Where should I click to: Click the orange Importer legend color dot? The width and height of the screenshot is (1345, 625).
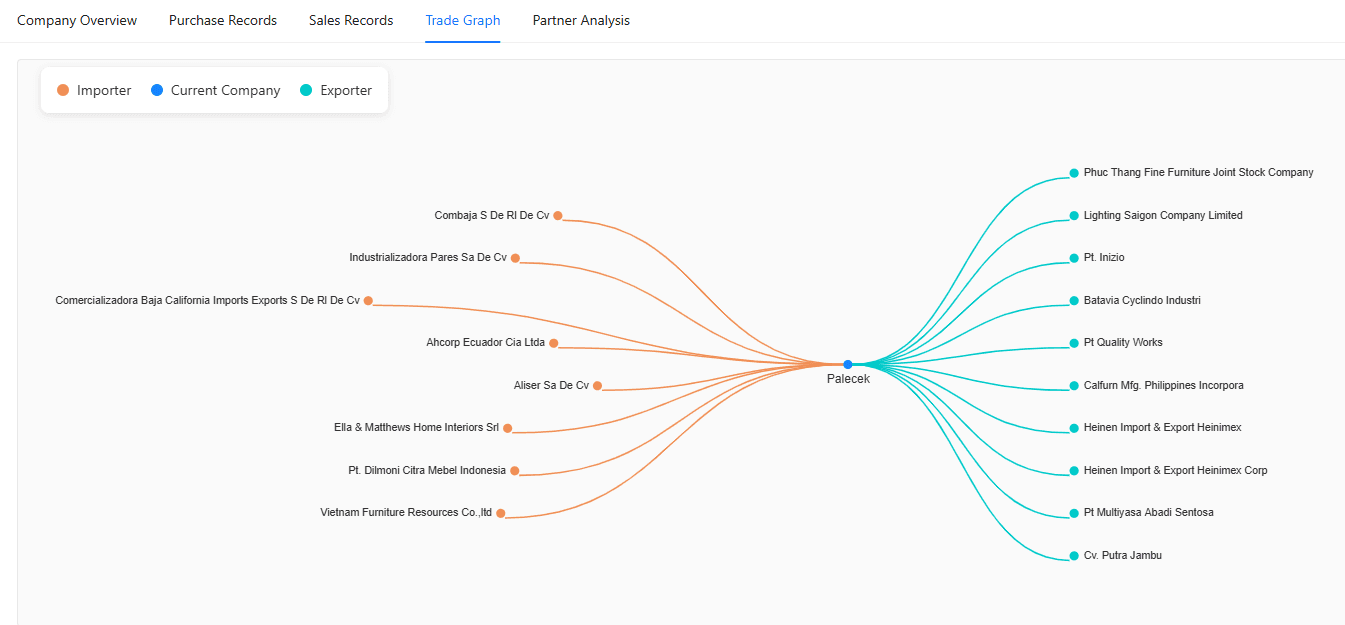coord(63,90)
